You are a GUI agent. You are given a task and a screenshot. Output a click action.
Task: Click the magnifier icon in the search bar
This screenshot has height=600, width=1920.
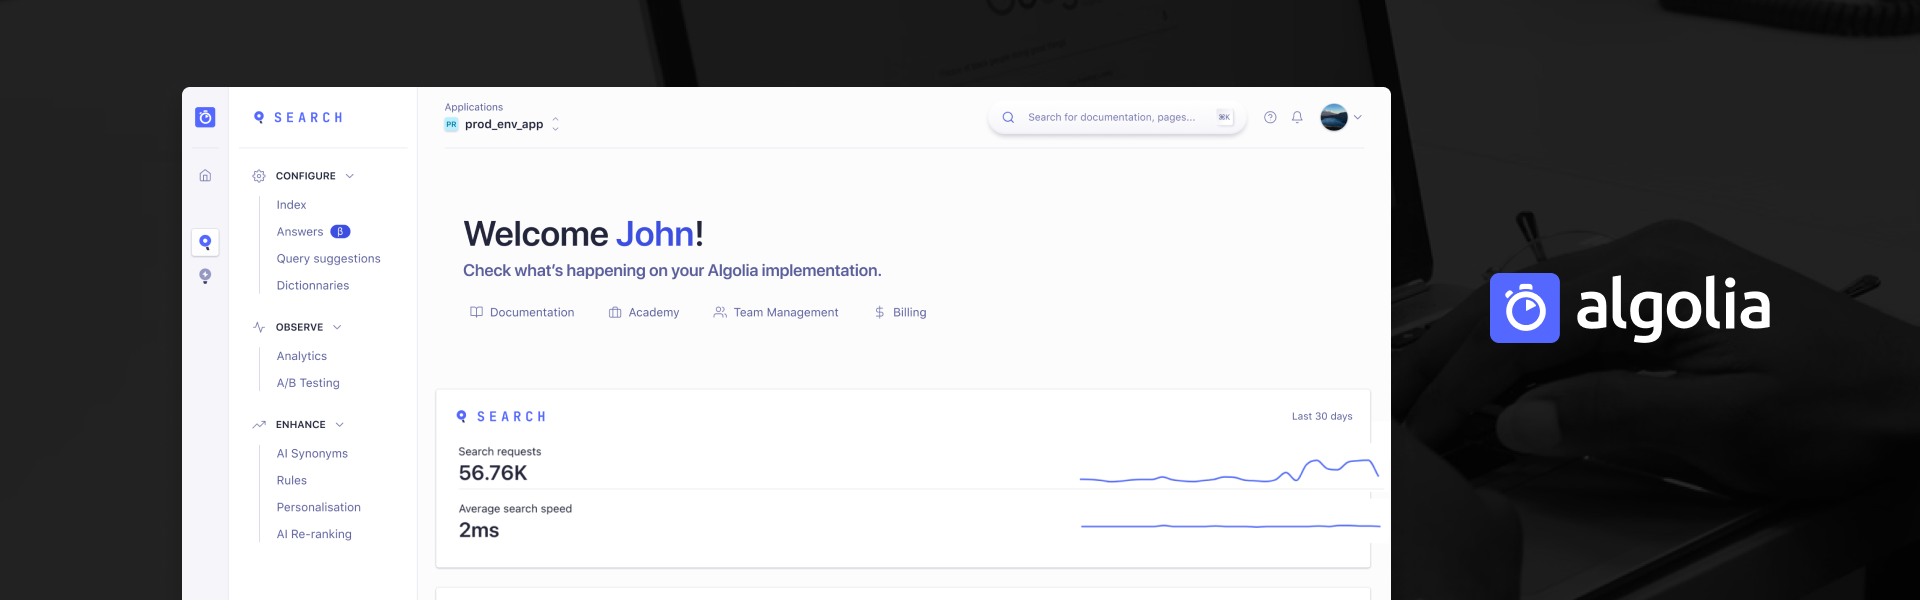coord(1008,117)
